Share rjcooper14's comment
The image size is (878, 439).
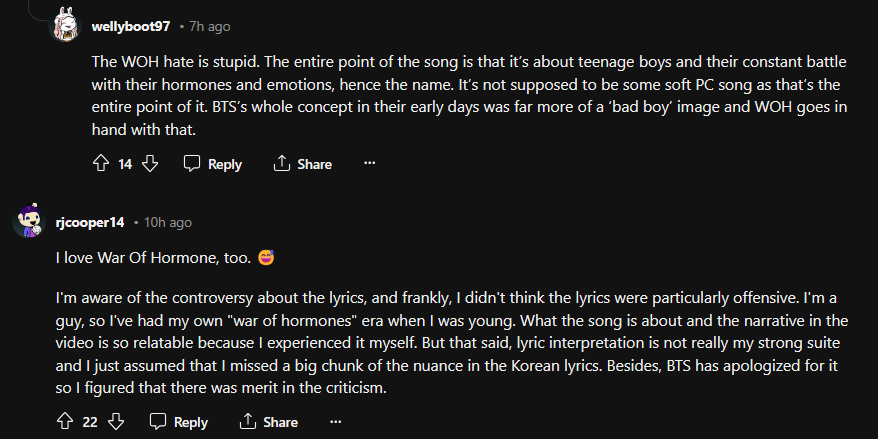(268, 422)
